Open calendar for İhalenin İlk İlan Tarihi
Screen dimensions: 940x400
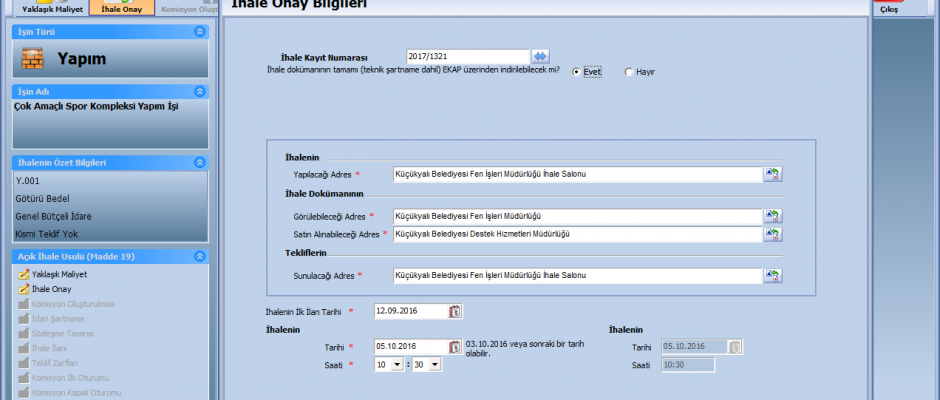[456, 311]
